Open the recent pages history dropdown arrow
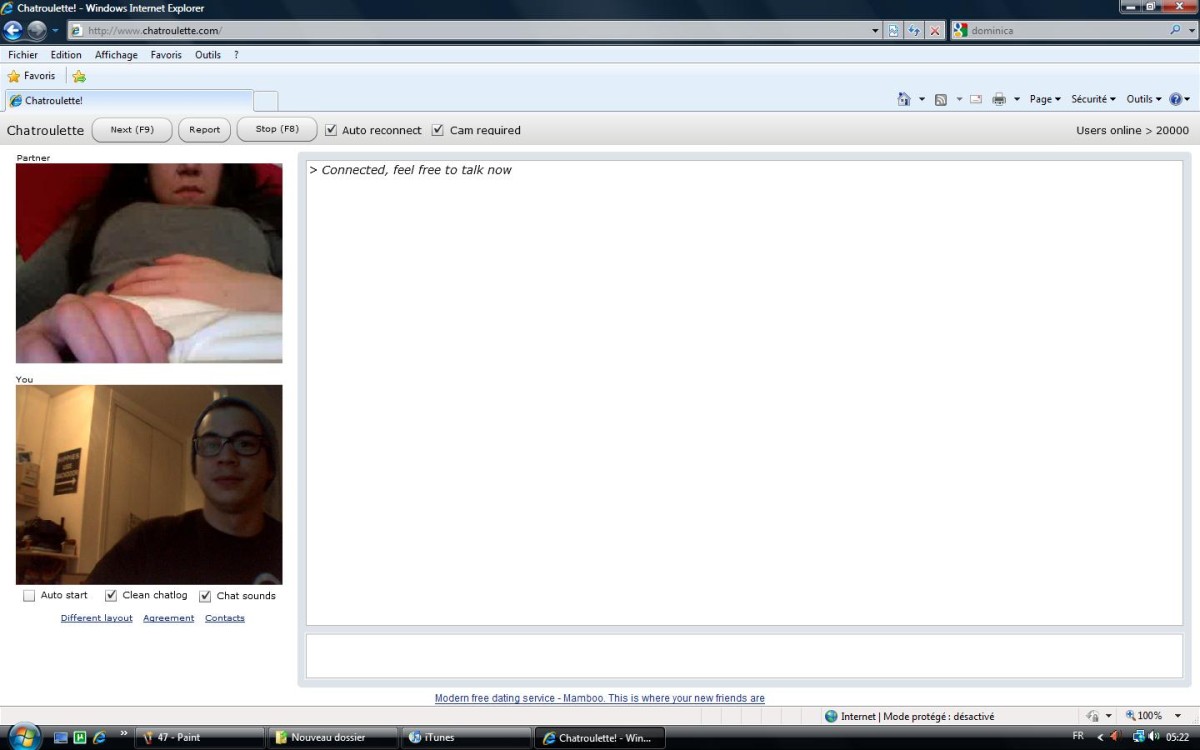Image resolution: width=1200 pixels, height=750 pixels. (56, 31)
